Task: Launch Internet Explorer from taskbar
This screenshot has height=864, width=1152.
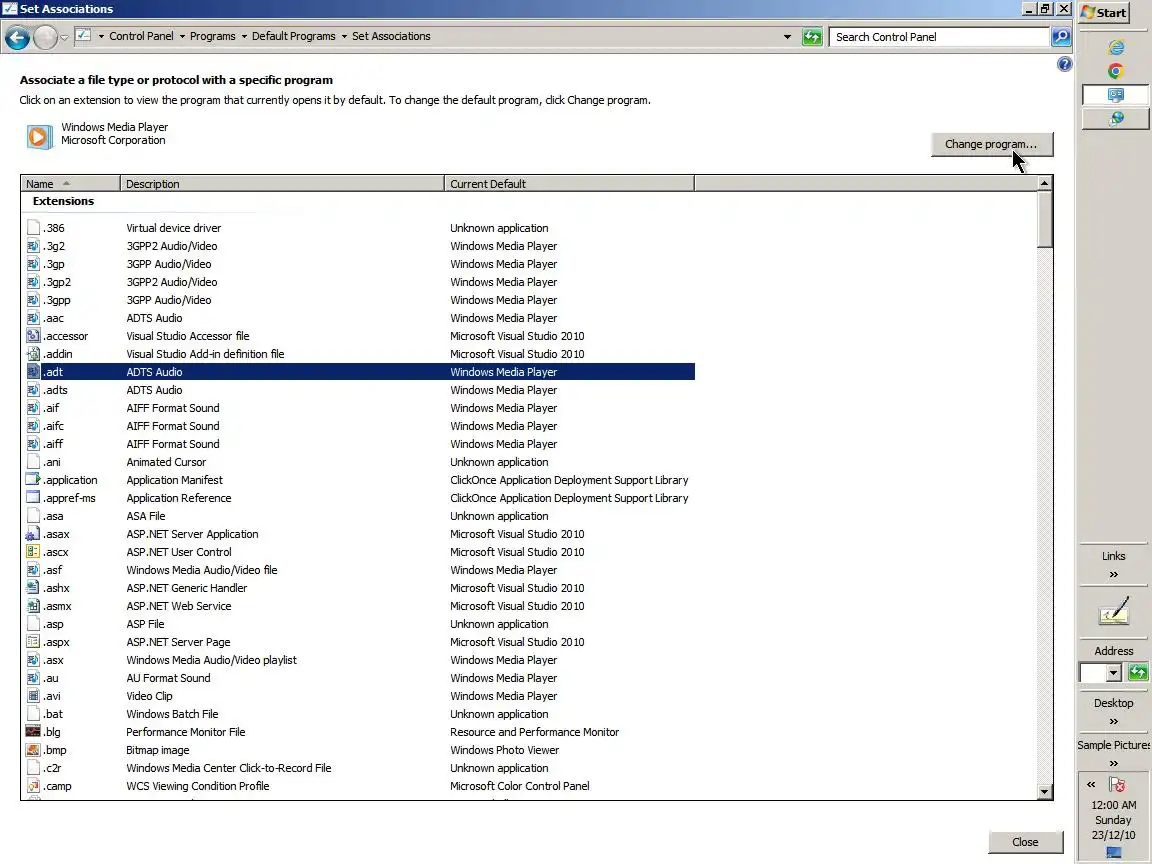Action: 1116,47
